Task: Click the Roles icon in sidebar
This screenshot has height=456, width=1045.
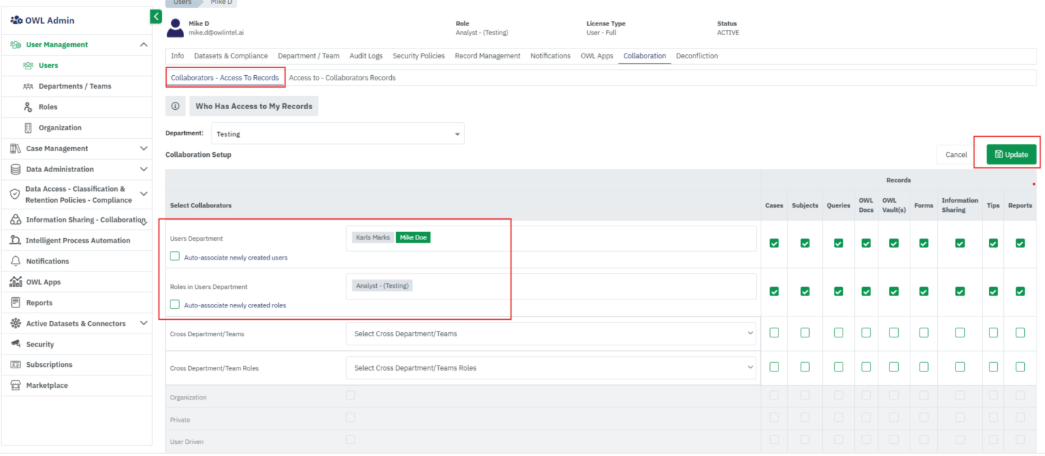Action: tap(28, 107)
